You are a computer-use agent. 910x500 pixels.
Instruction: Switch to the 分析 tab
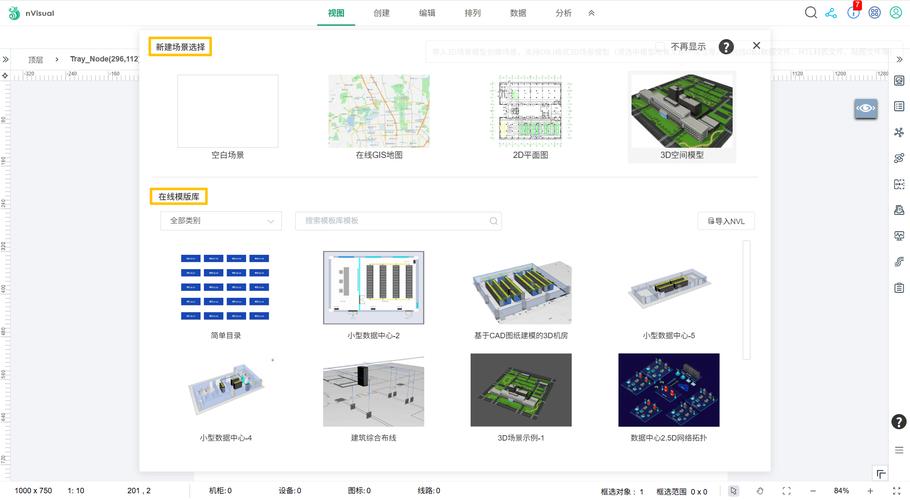[564, 13]
